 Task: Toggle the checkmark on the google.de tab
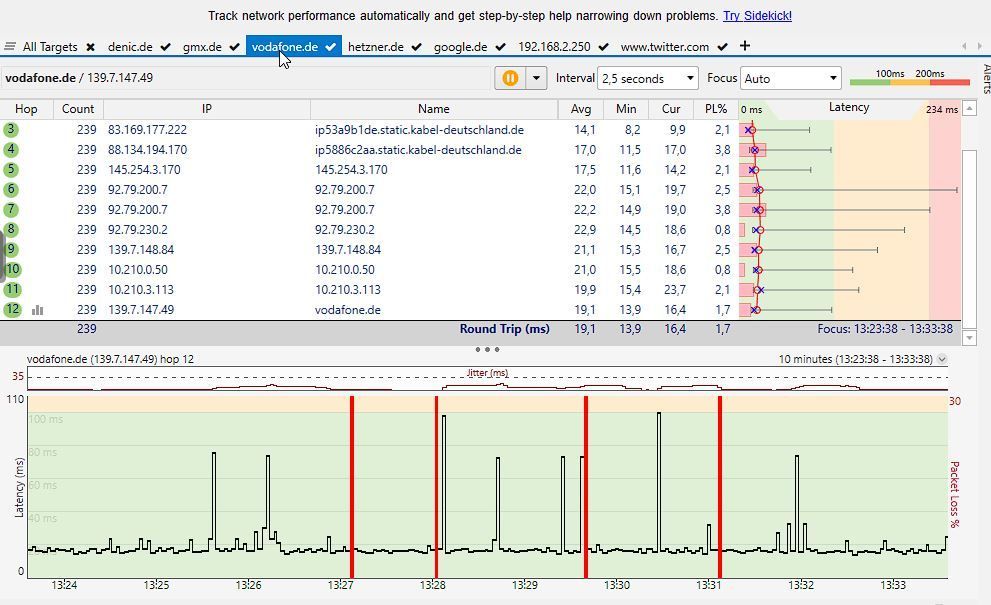point(499,47)
